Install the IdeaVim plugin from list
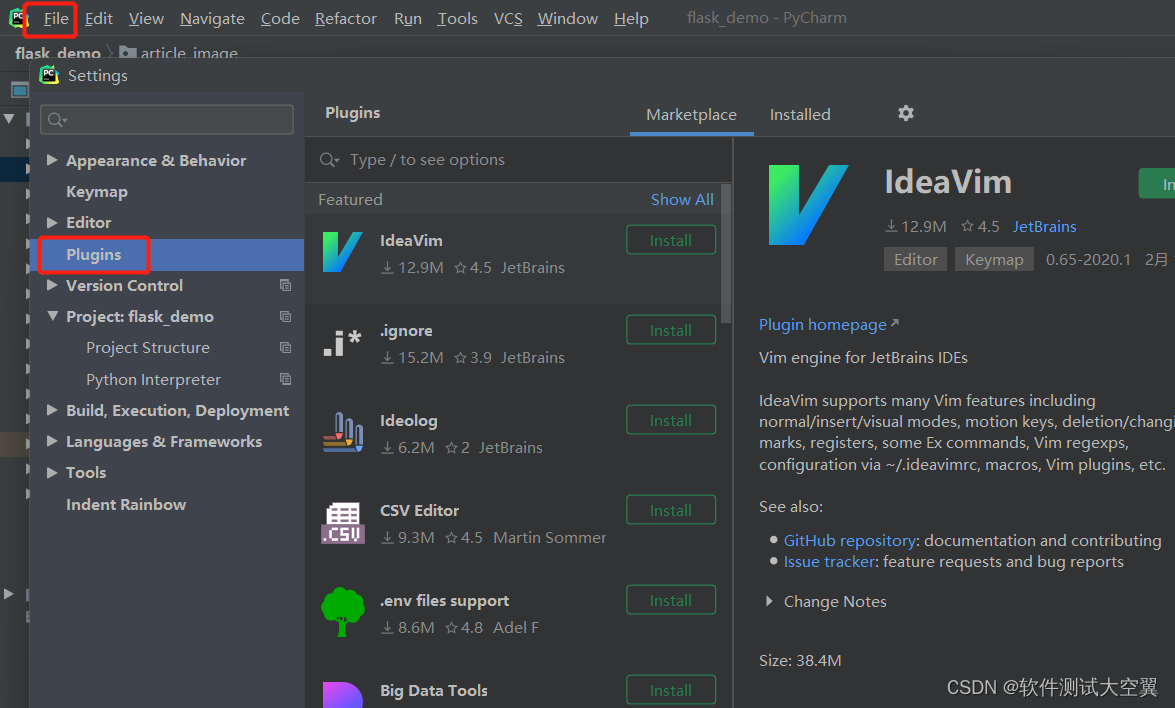The width and height of the screenshot is (1175, 708). (x=671, y=240)
